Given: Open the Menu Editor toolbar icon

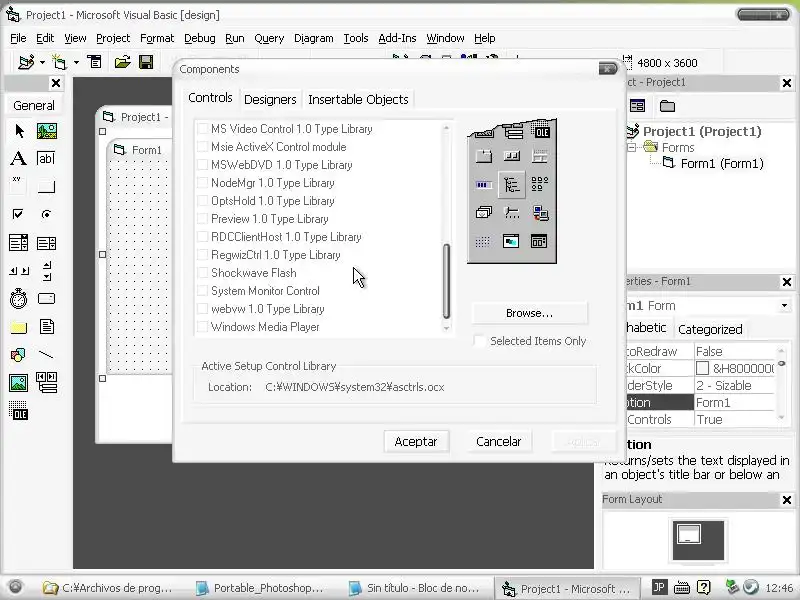Looking at the screenshot, I should tap(94, 62).
